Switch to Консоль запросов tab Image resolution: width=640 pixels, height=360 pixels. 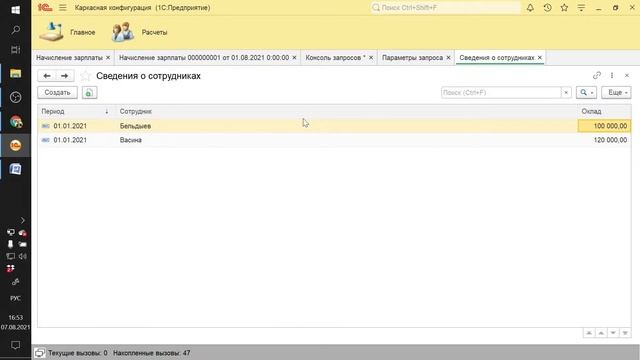[336, 58]
